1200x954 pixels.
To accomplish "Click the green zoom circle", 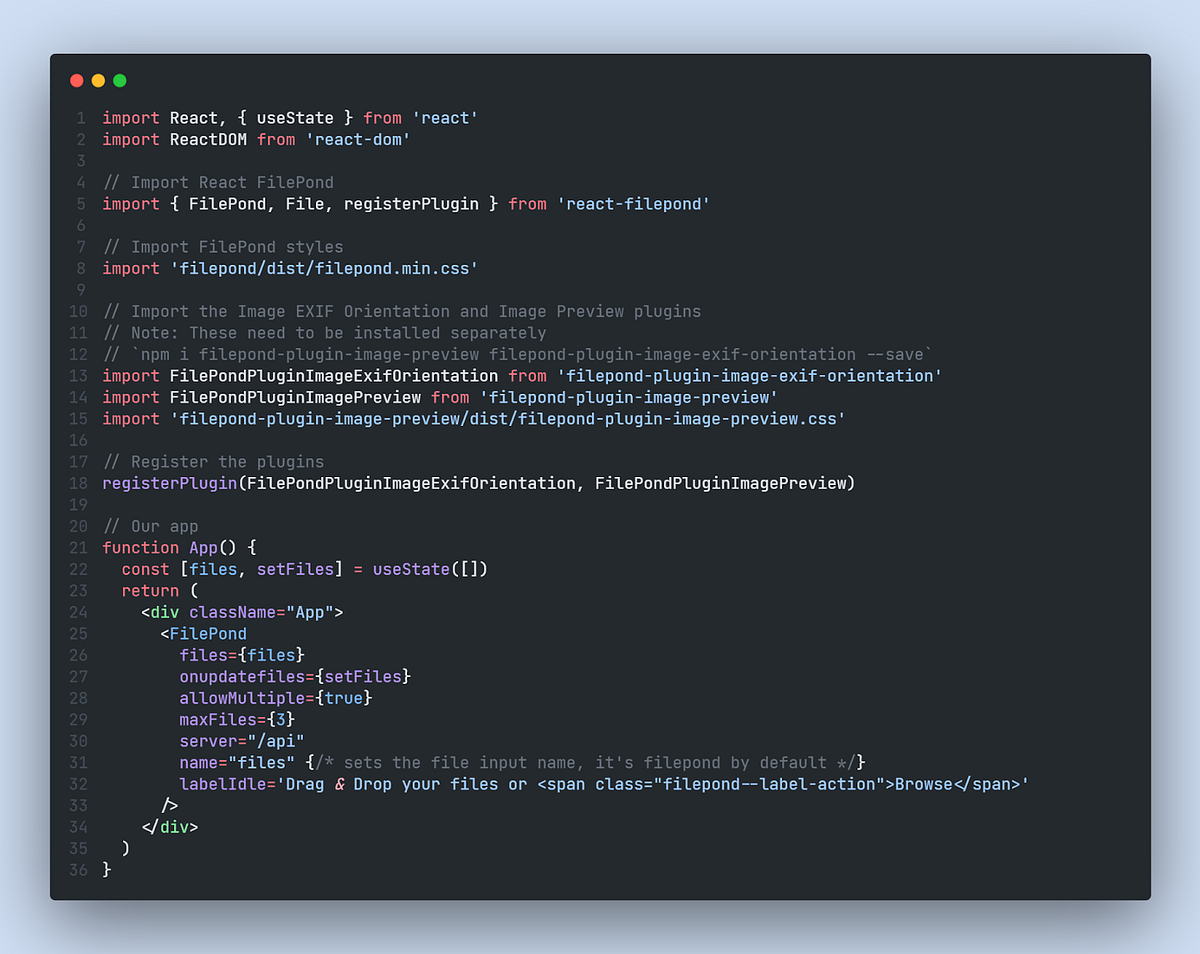I will [x=119, y=80].
